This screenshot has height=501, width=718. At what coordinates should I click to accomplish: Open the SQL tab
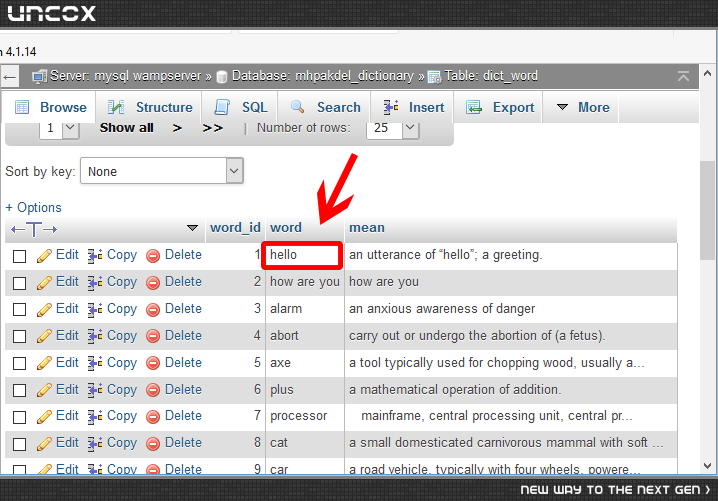pos(240,107)
